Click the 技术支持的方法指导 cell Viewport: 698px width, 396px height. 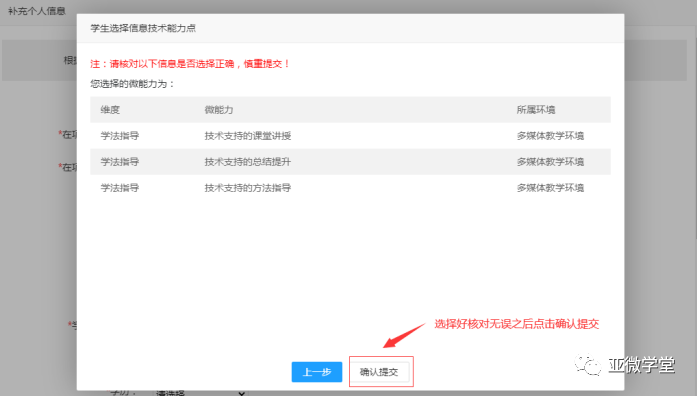248,188
